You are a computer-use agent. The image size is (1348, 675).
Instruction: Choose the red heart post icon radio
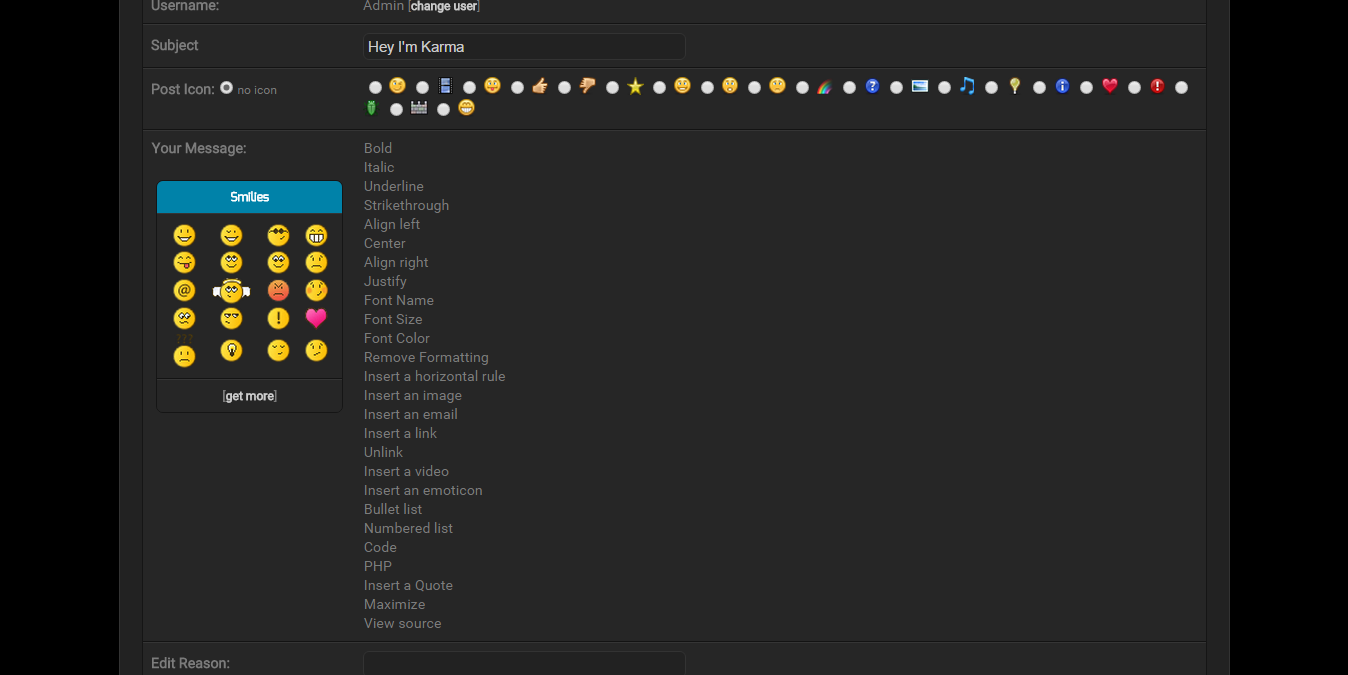click(1086, 88)
